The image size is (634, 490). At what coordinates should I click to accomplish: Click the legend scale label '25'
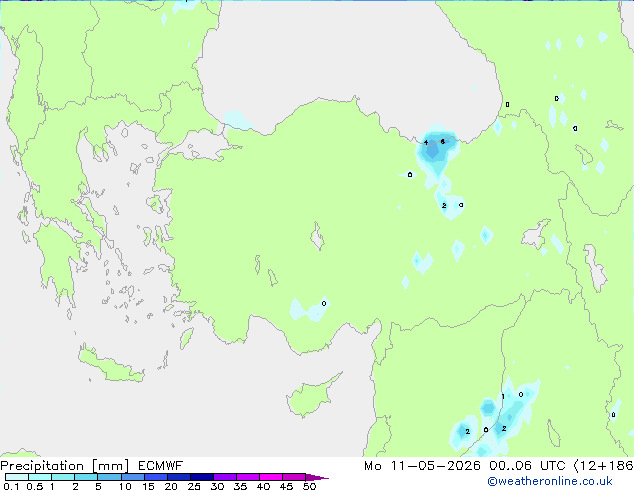coord(194,486)
